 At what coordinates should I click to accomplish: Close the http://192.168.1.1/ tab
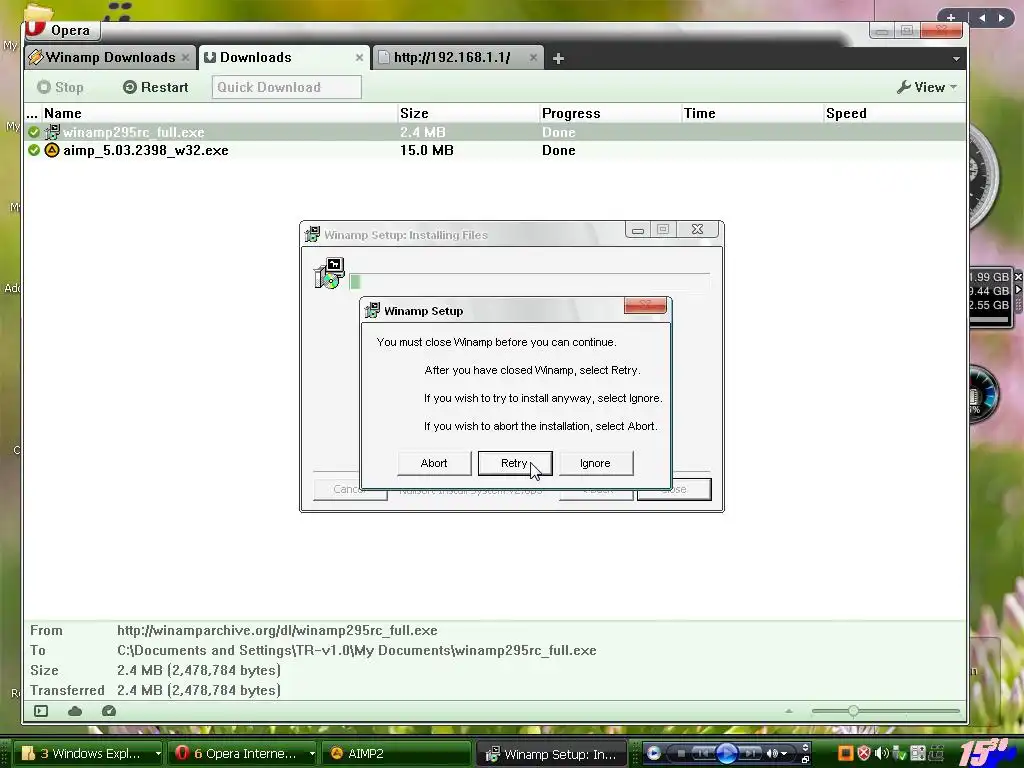point(534,58)
